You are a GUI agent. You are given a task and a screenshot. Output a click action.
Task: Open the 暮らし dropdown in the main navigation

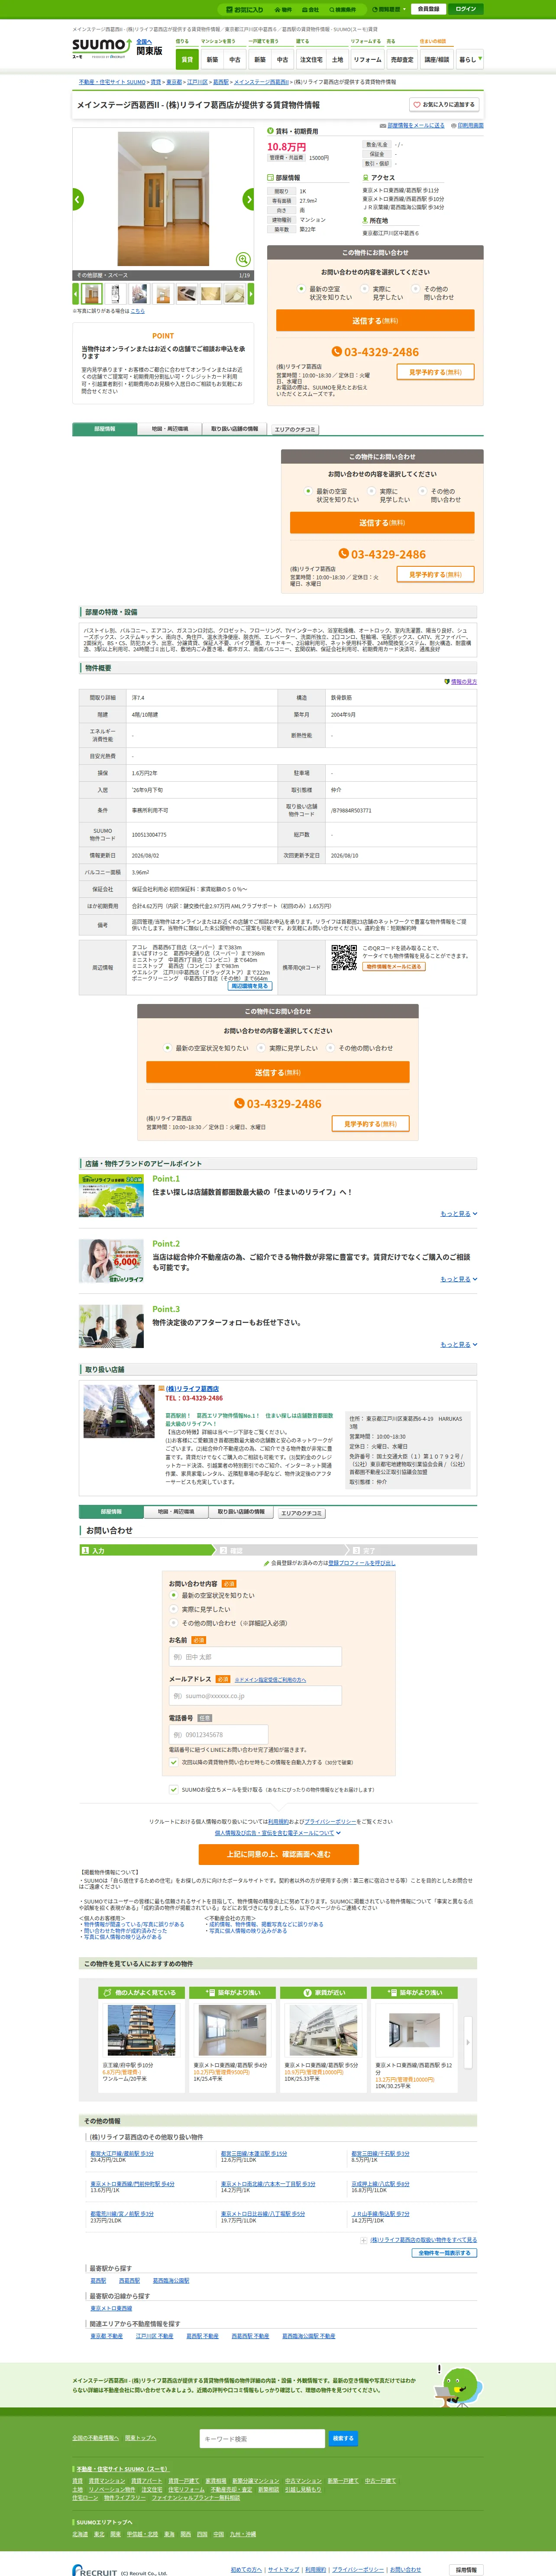tap(470, 59)
